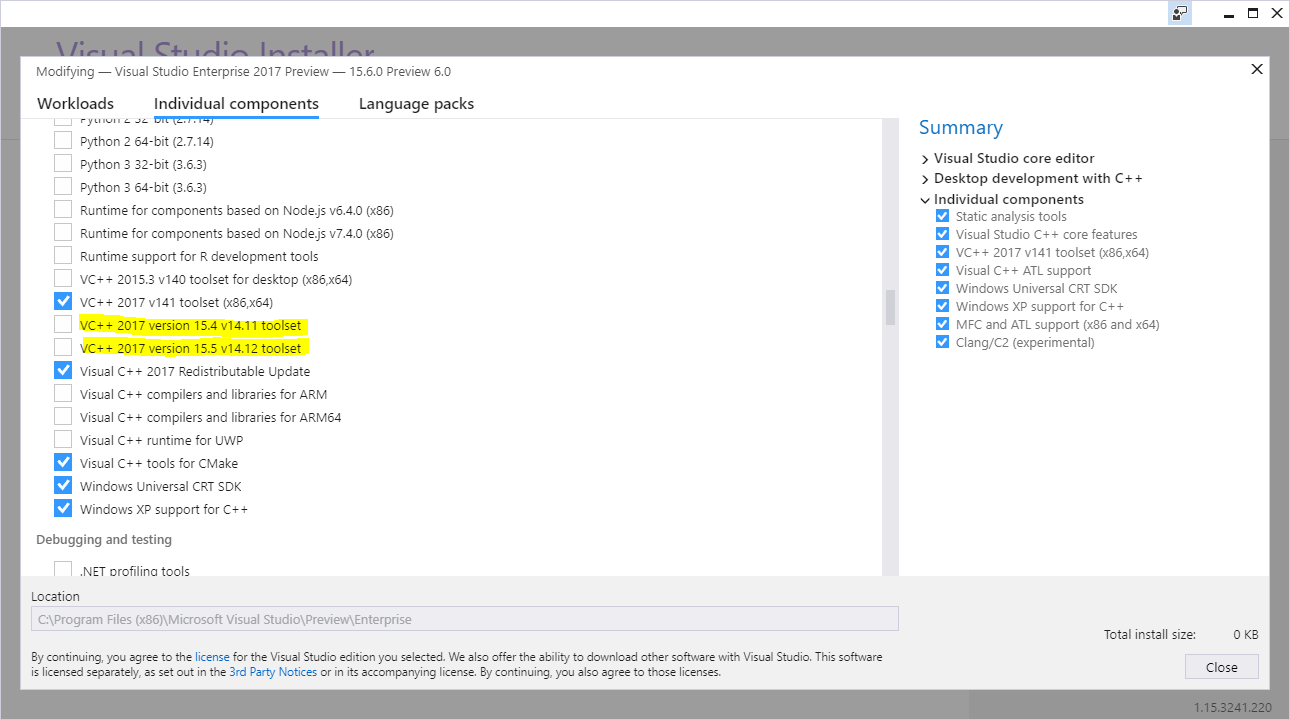Collapse Individual components section in Summary
The width and height of the screenshot is (1290, 720).
(x=925, y=199)
